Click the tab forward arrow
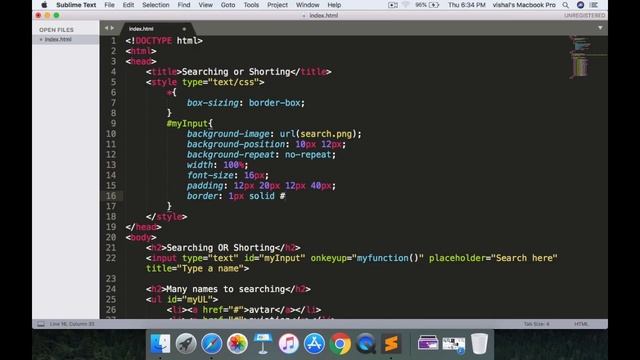The height and width of the screenshot is (360, 640). (x=112, y=28)
